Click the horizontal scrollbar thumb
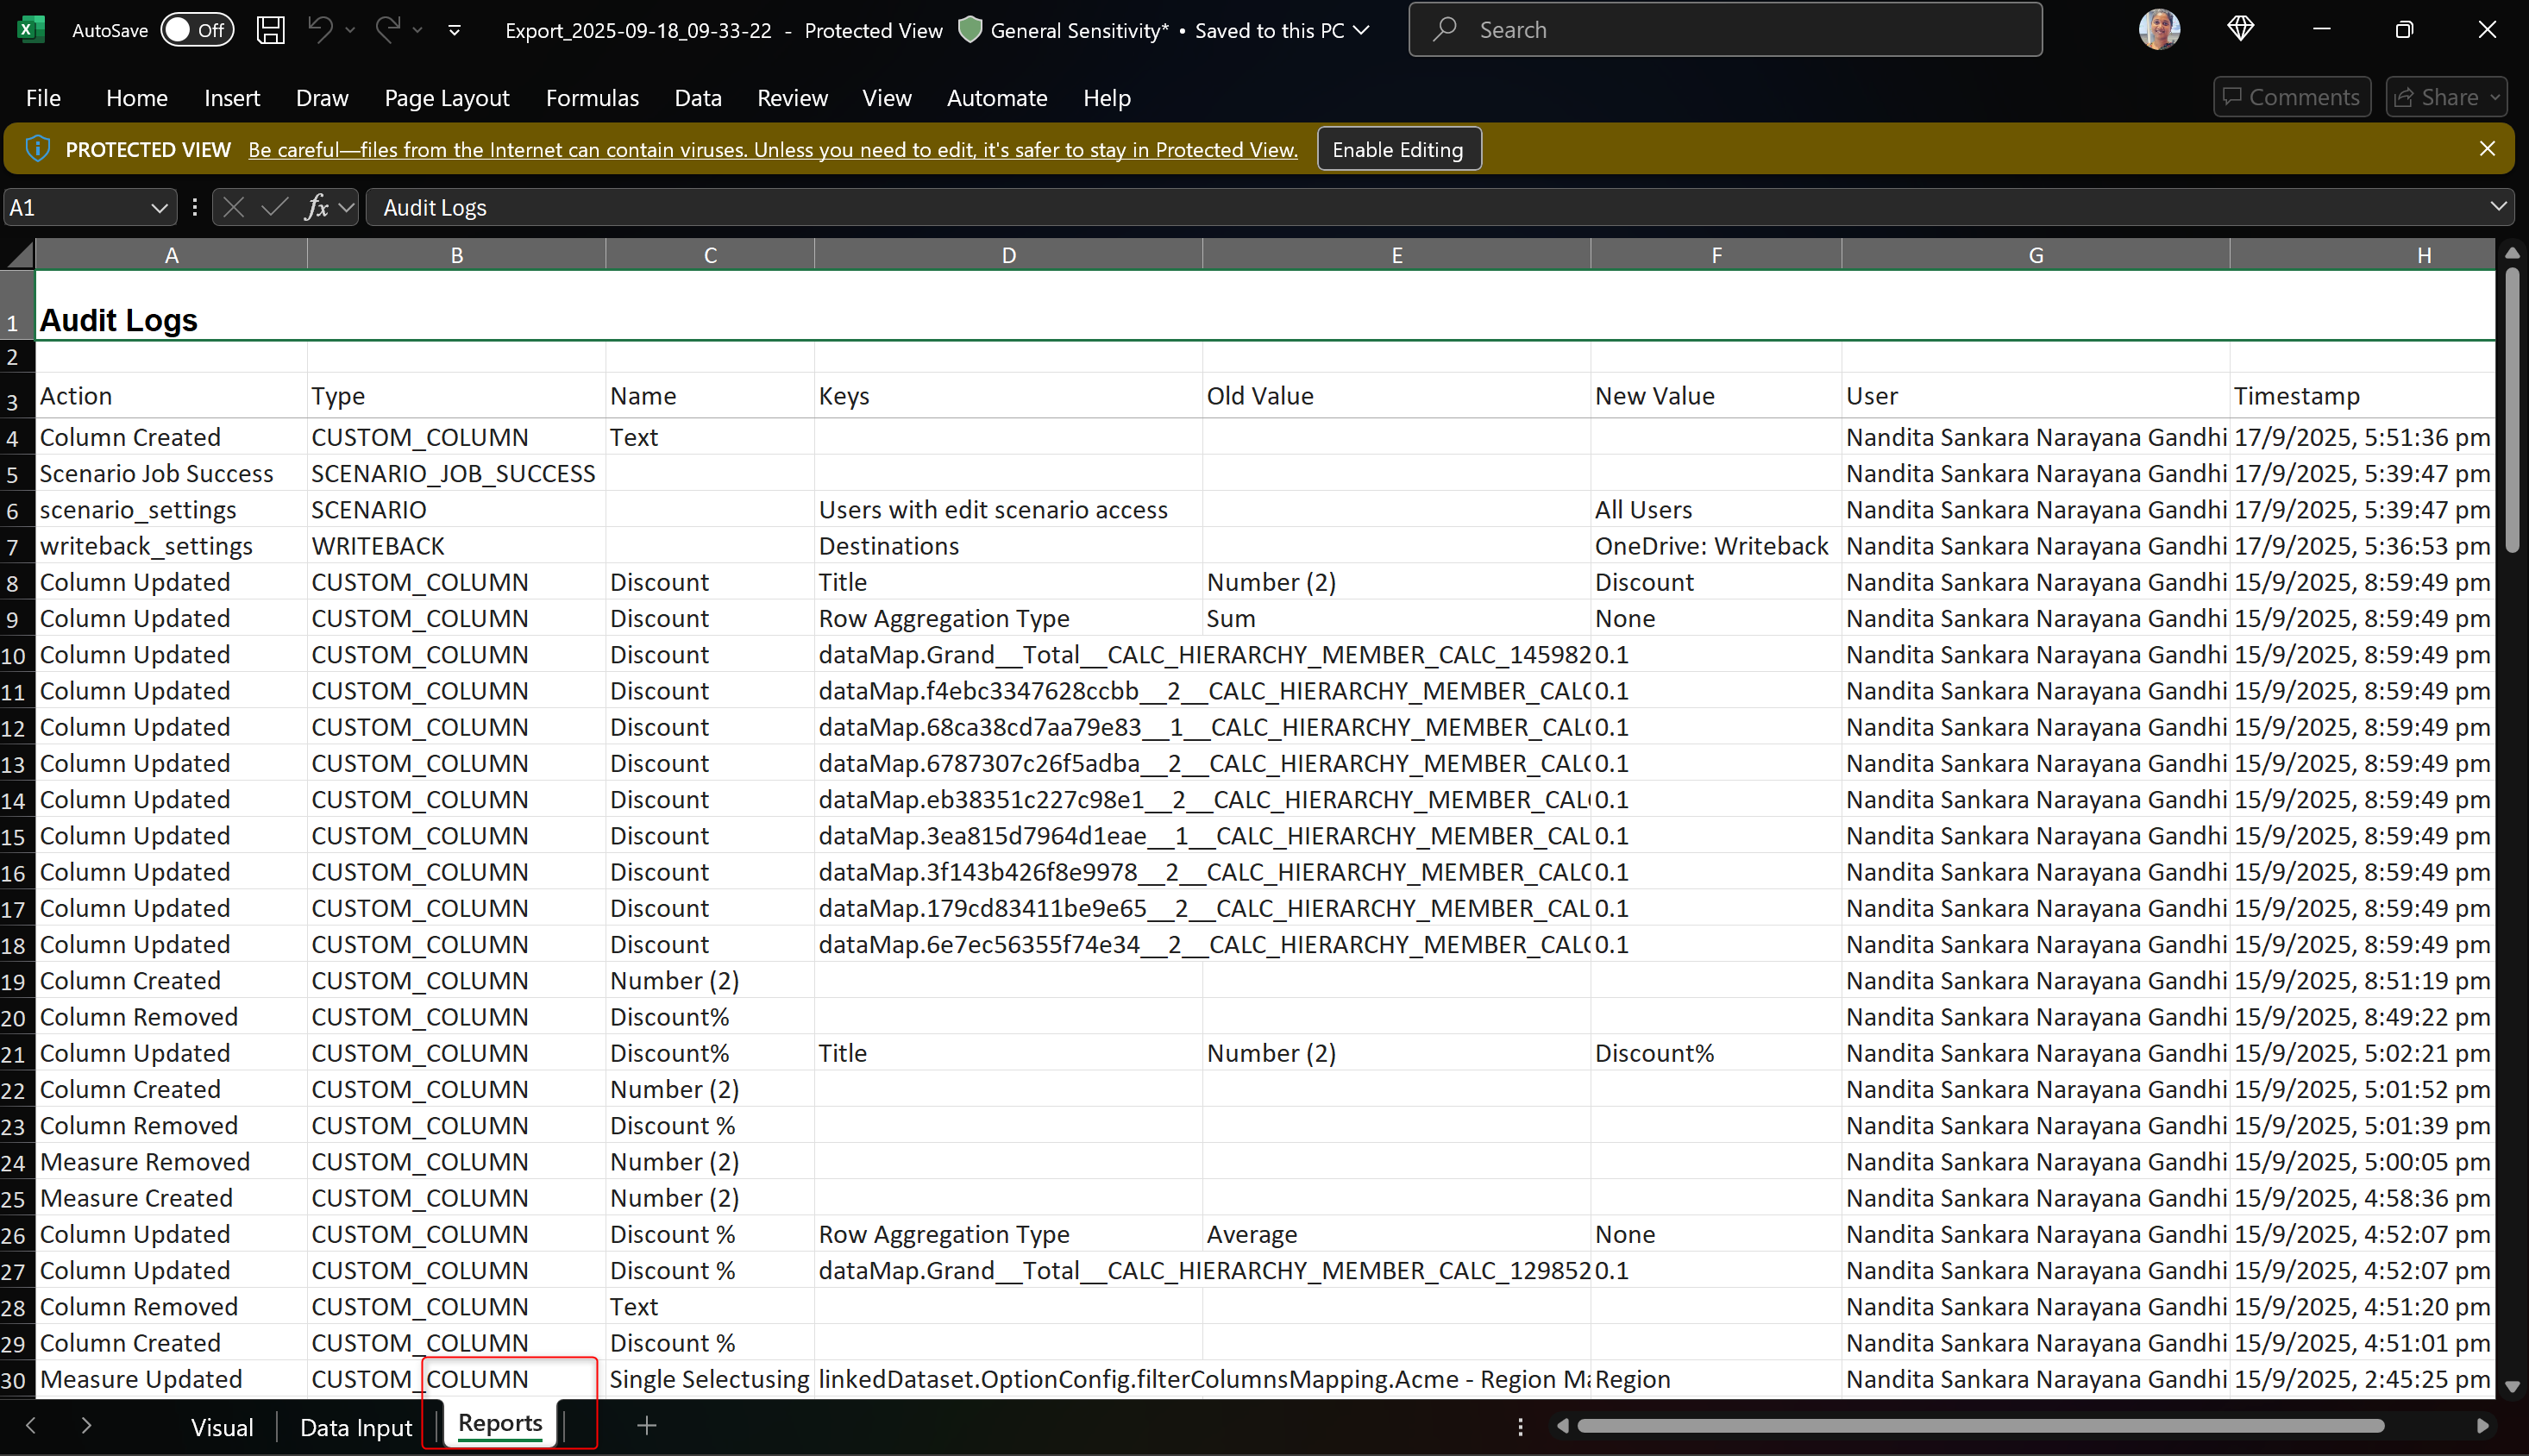The height and width of the screenshot is (1456, 2529). (1980, 1426)
